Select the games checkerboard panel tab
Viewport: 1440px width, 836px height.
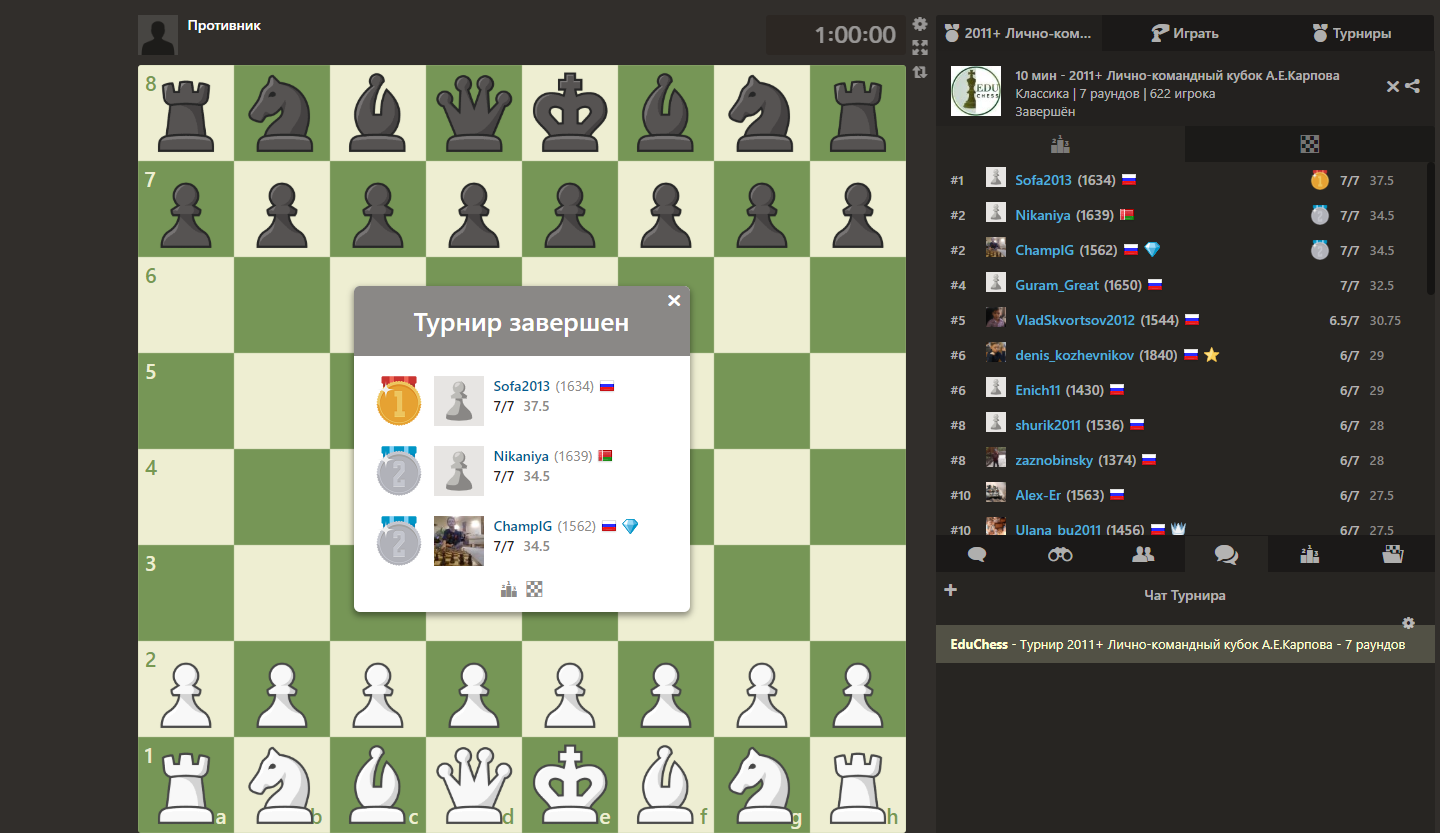tap(1310, 144)
